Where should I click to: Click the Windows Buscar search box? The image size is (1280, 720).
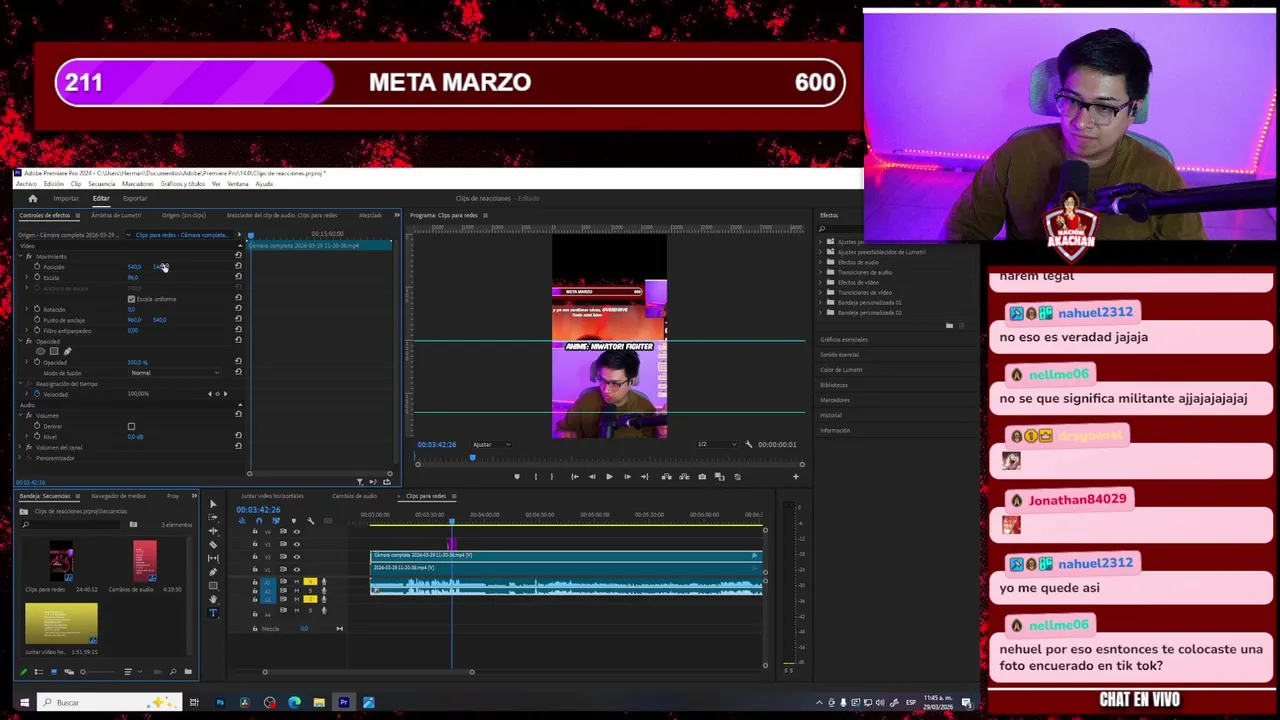pyautogui.click(x=110, y=702)
